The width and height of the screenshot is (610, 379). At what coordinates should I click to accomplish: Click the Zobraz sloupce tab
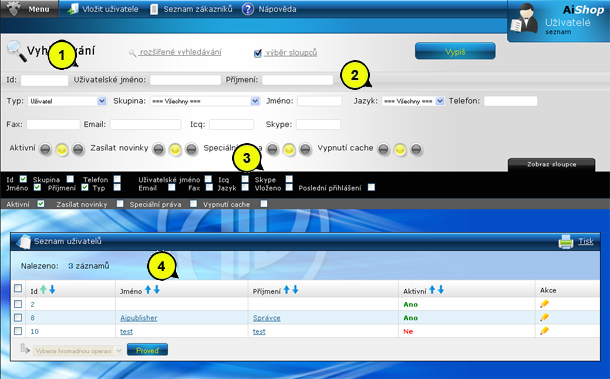tap(551, 165)
